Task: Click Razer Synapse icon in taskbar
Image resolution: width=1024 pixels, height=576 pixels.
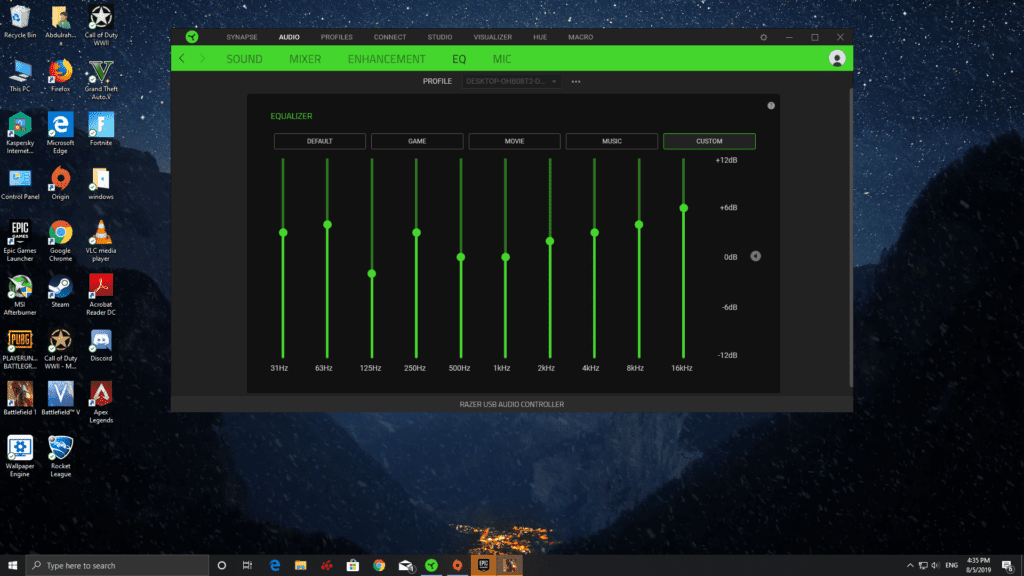Action: [x=431, y=566]
